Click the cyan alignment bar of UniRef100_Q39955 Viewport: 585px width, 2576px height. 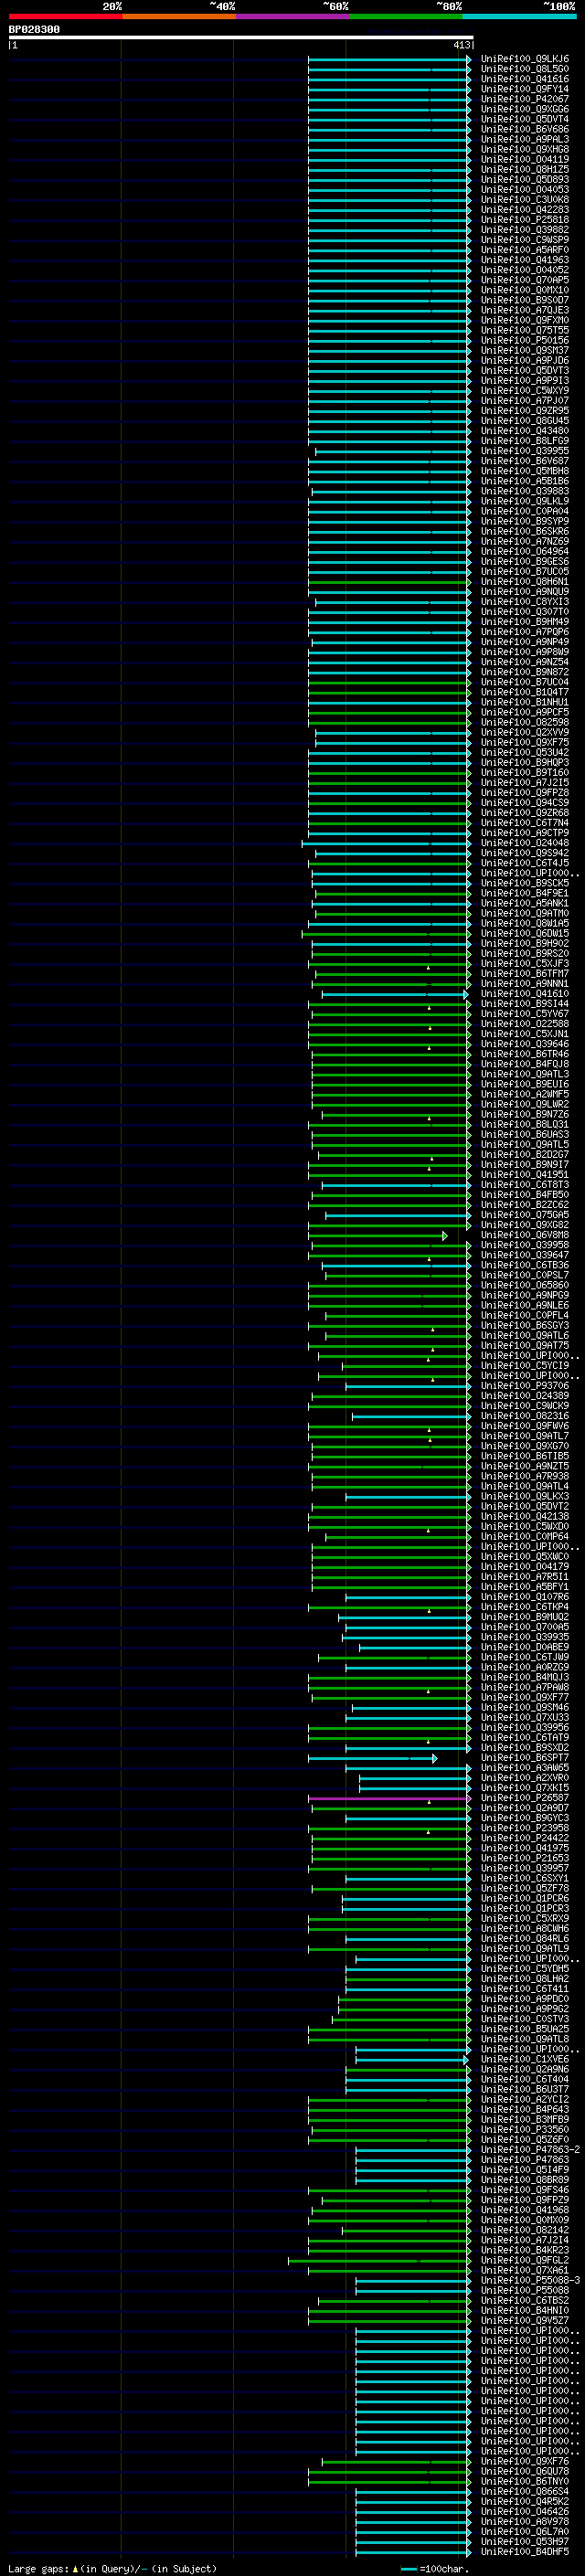pyautogui.click(x=392, y=452)
